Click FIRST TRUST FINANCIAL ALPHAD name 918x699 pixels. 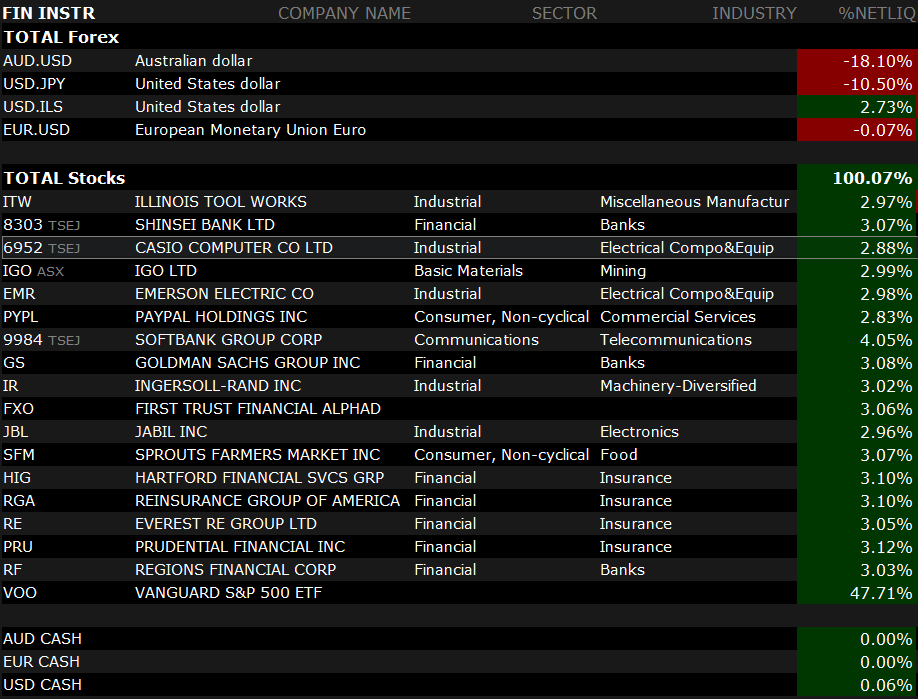pos(258,409)
